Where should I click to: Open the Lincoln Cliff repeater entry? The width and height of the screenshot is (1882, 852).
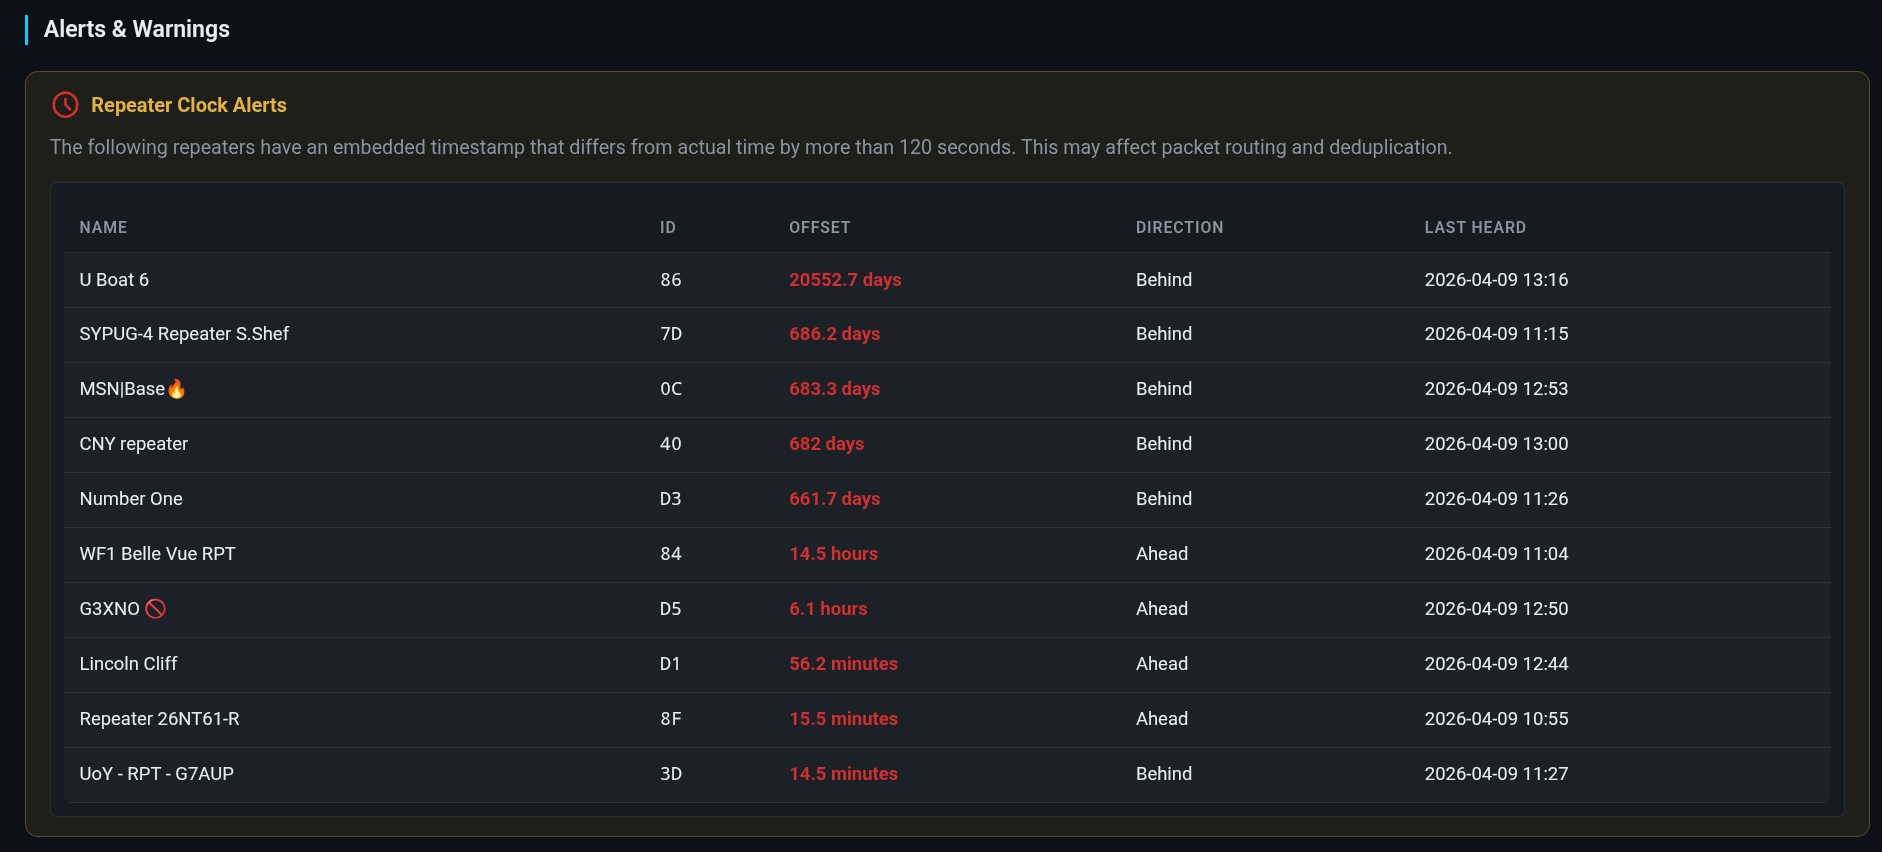[x=128, y=664]
